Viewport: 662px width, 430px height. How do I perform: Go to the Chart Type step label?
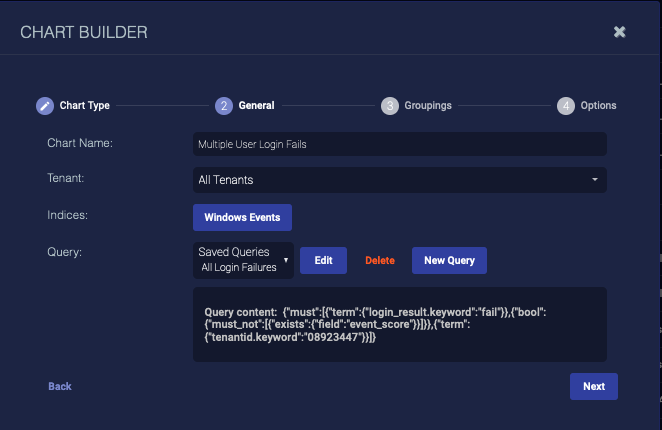(x=85, y=106)
